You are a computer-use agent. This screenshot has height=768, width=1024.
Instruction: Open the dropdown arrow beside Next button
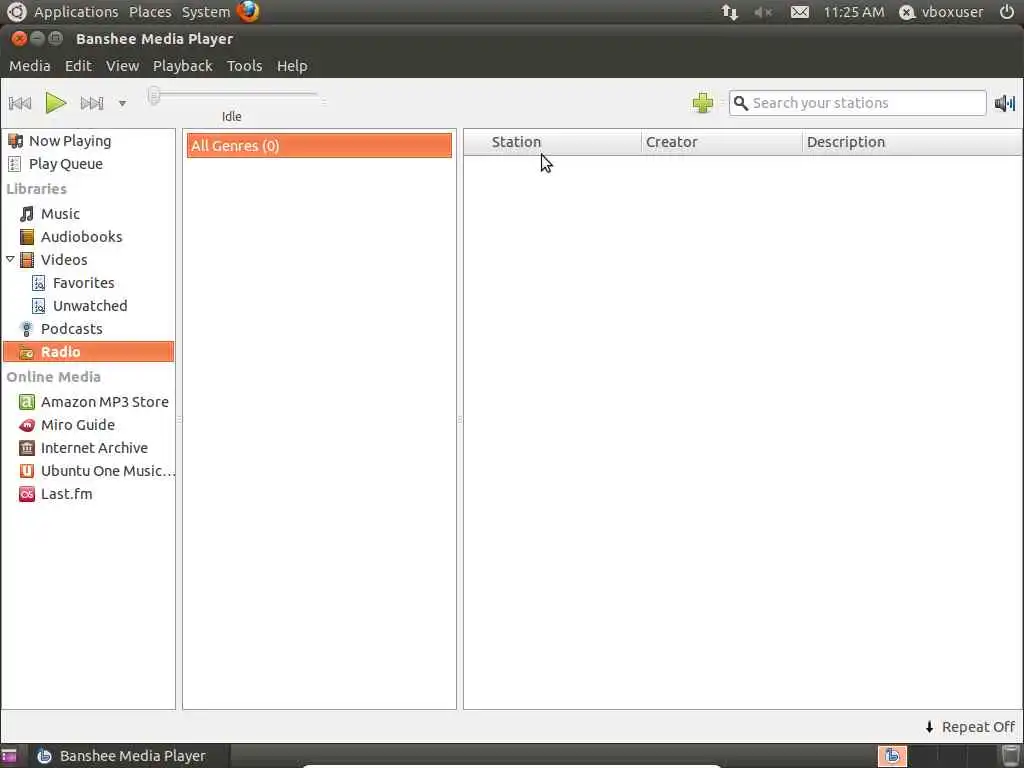122,103
